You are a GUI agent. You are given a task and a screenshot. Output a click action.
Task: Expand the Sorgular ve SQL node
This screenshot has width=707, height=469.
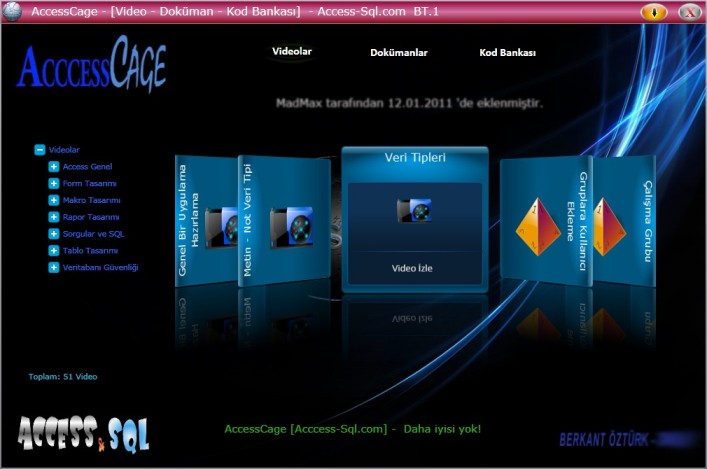click(x=54, y=233)
